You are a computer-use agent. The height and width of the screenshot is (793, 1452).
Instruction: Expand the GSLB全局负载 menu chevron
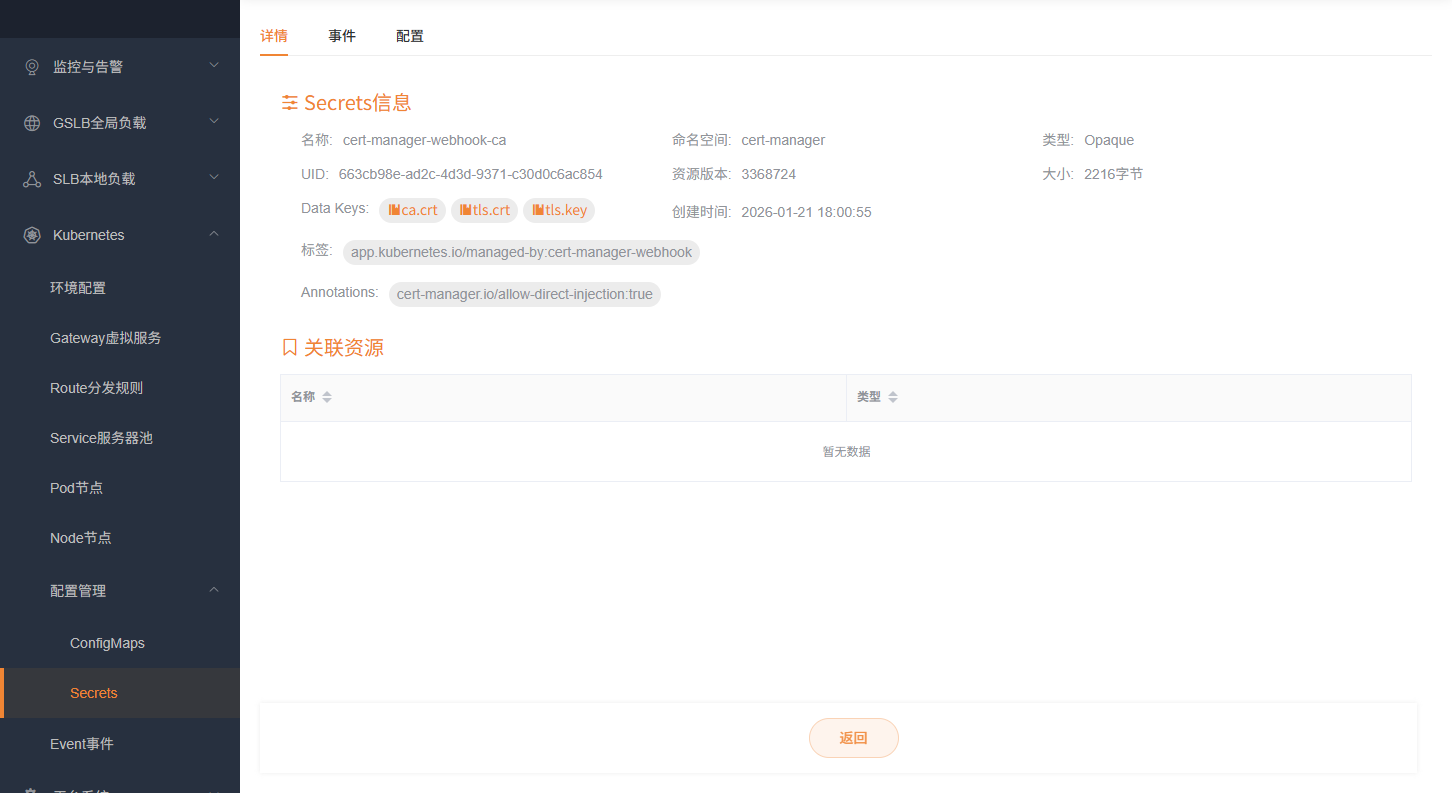214,122
